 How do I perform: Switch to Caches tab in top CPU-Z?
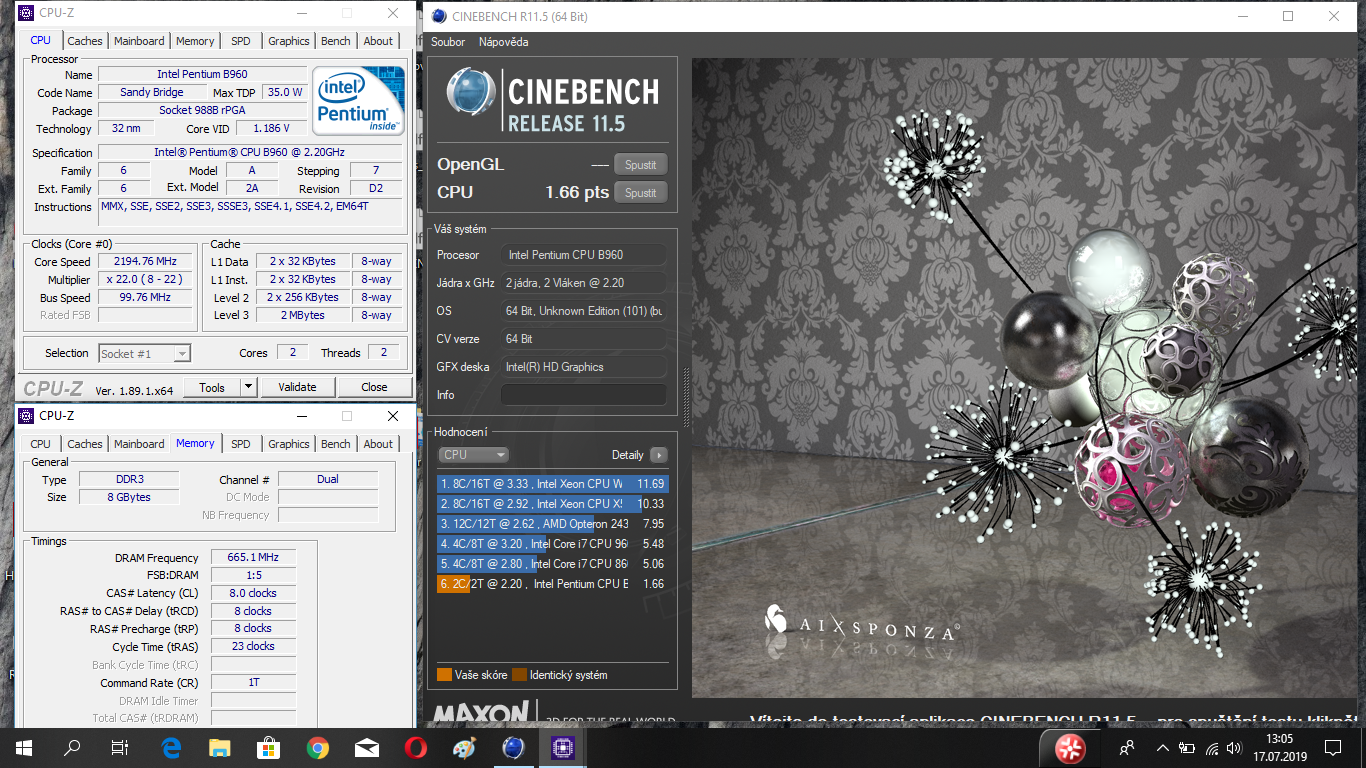pyautogui.click(x=85, y=41)
